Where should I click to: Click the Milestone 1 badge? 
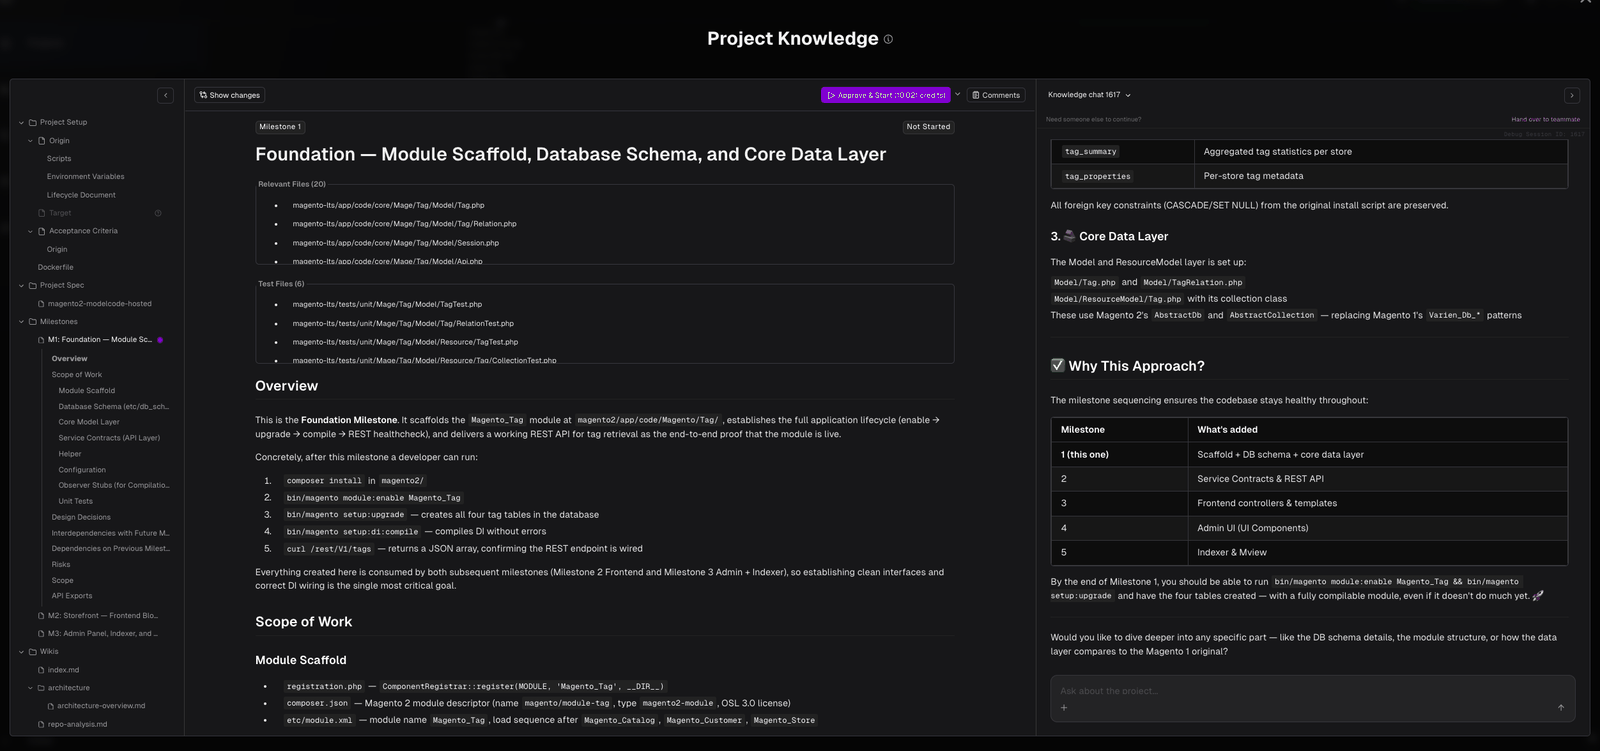click(x=280, y=127)
